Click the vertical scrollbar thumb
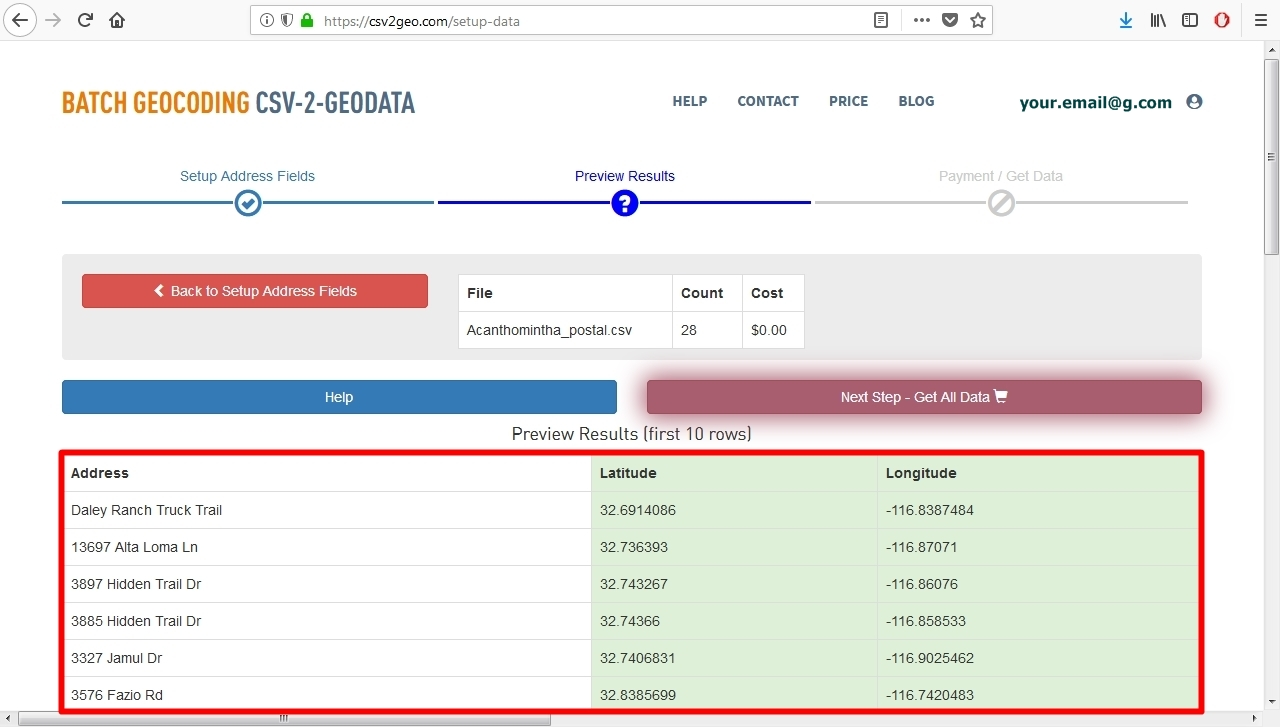Screen dimensions: 1280x727 point(1271,156)
